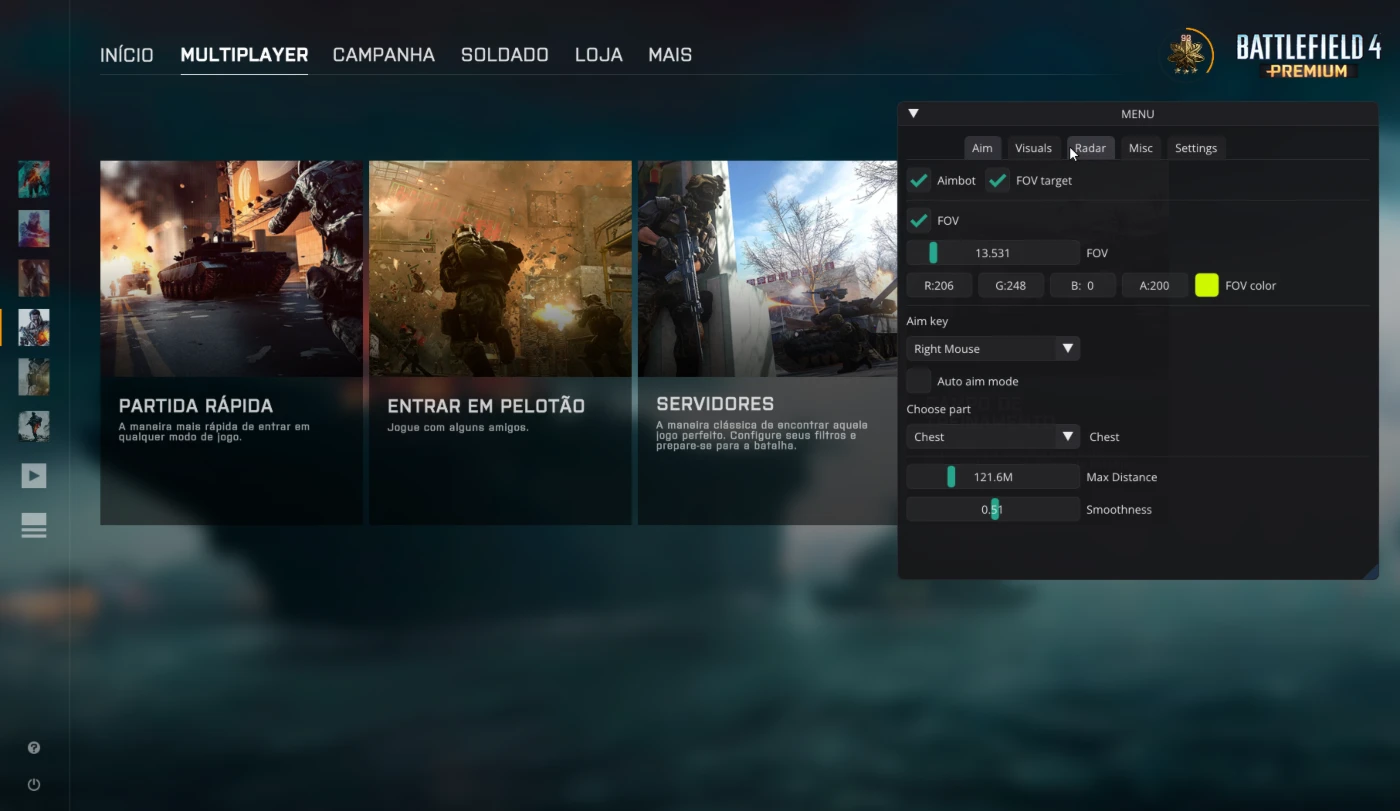Click the A:200 alpha value field
This screenshot has height=811, width=1400.
(x=1155, y=285)
